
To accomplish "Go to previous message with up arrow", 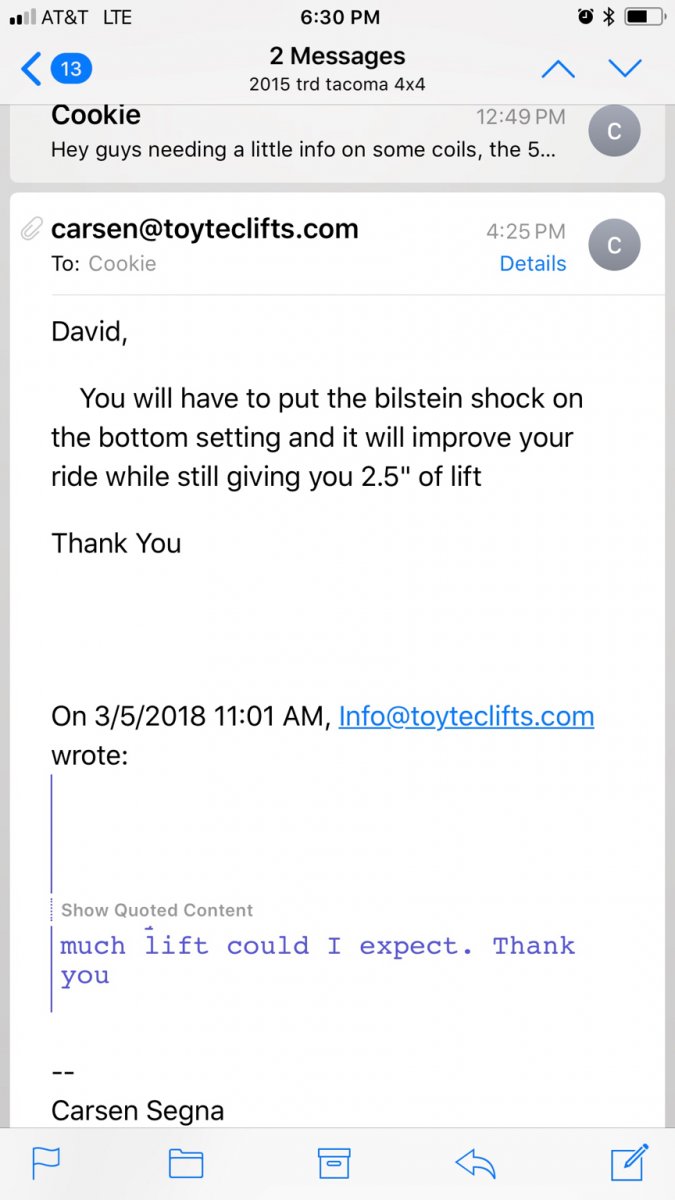I will [x=558, y=69].
